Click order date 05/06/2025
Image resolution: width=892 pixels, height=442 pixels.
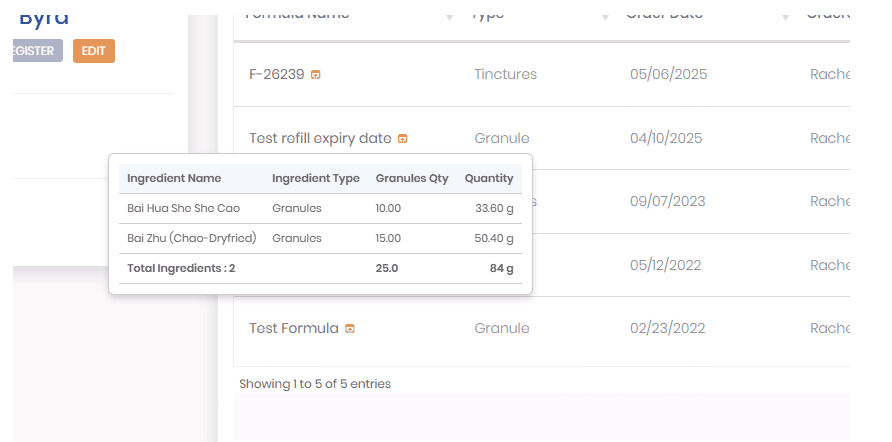tap(668, 74)
